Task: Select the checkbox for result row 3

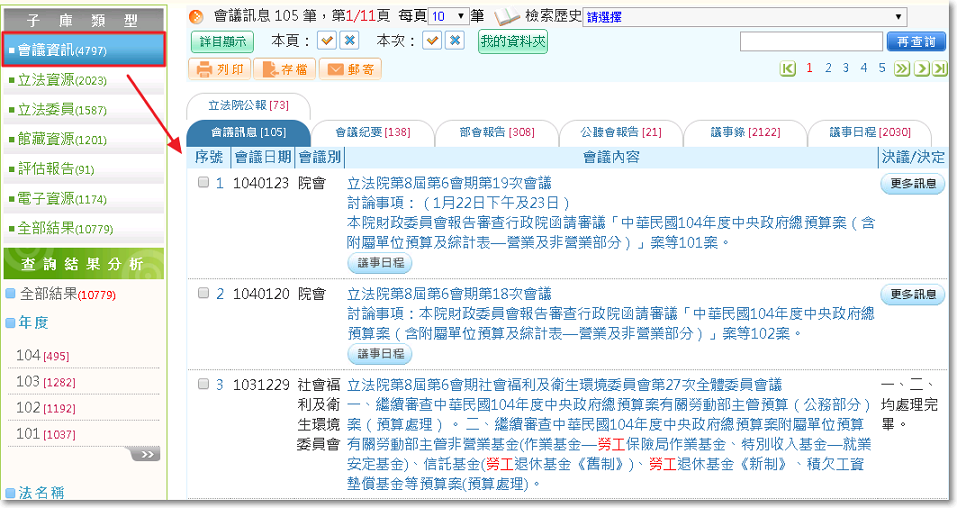Action: [203, 384]
